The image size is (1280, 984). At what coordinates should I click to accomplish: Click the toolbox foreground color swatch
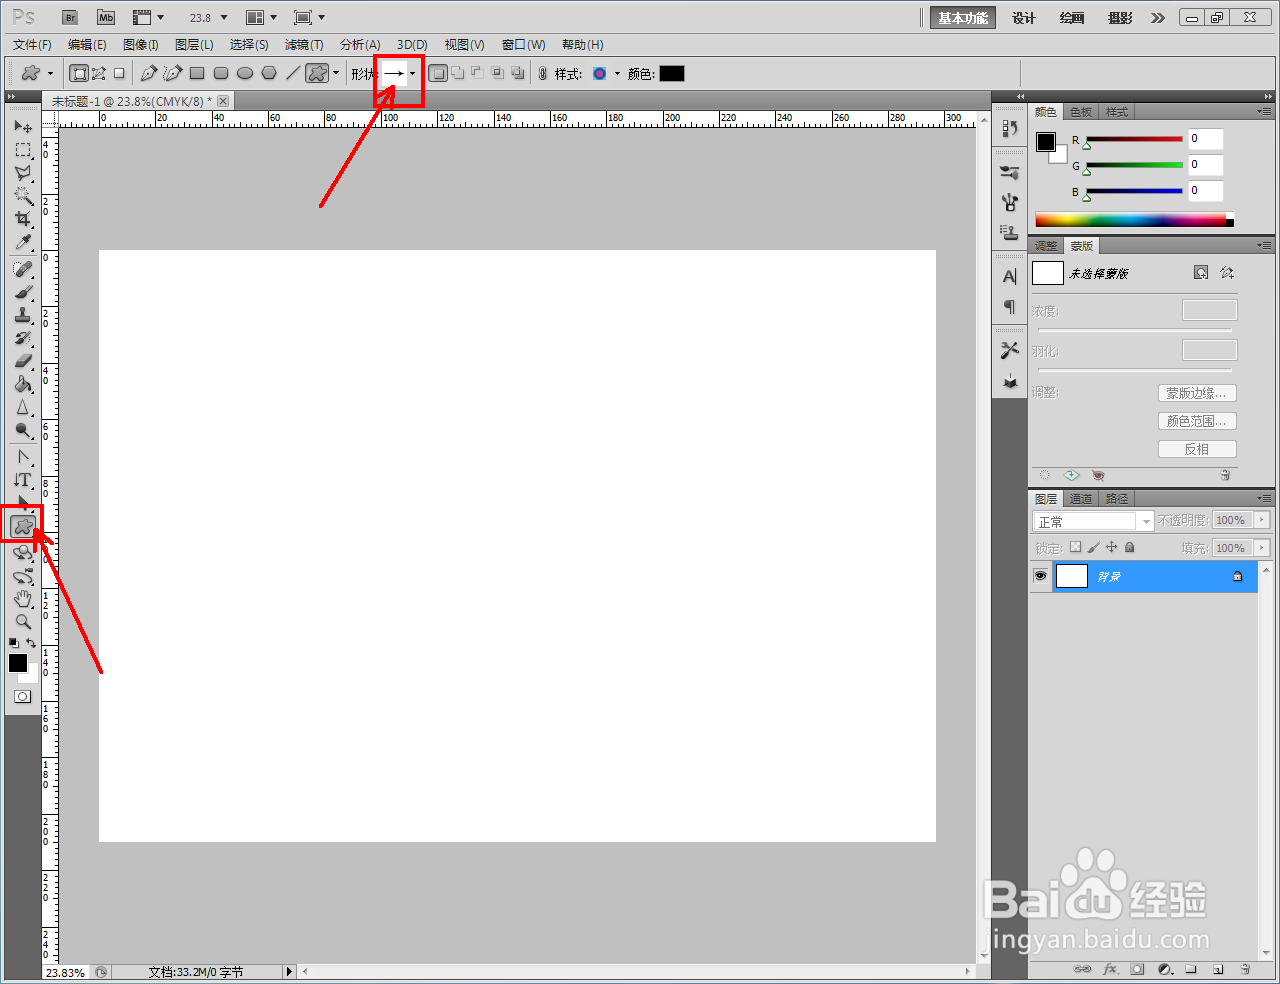click(x=18, y=663)
